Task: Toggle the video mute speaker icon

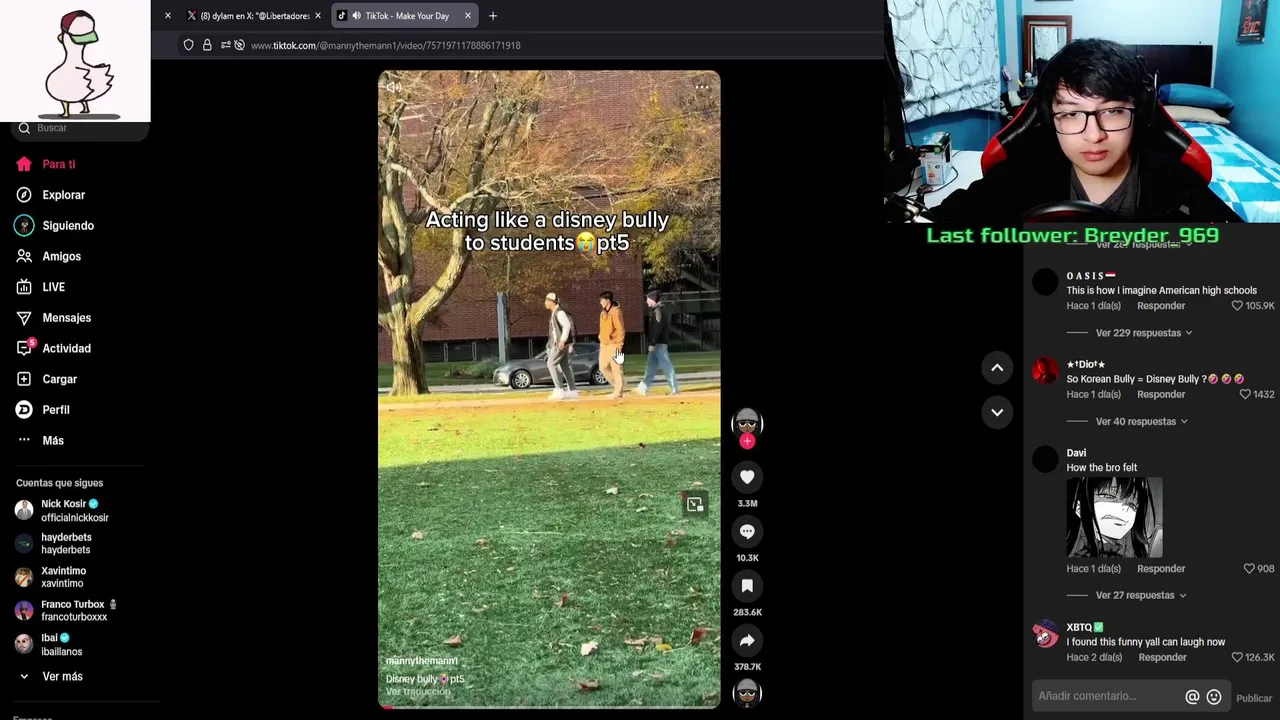Action: (394, 87)
